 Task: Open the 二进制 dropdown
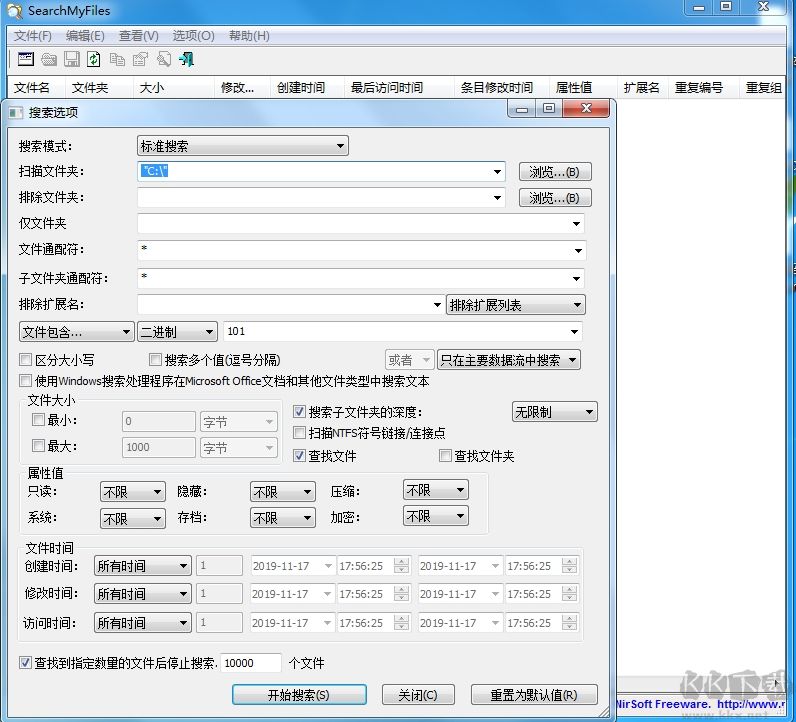pyautogui.click(x=177, y=332)
